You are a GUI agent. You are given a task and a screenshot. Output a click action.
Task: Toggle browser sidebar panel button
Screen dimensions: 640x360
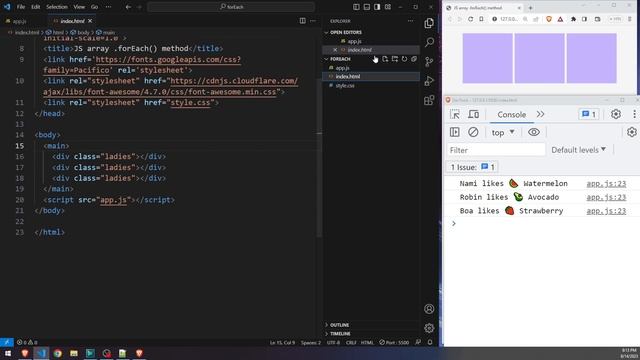[x=584, y=19]
